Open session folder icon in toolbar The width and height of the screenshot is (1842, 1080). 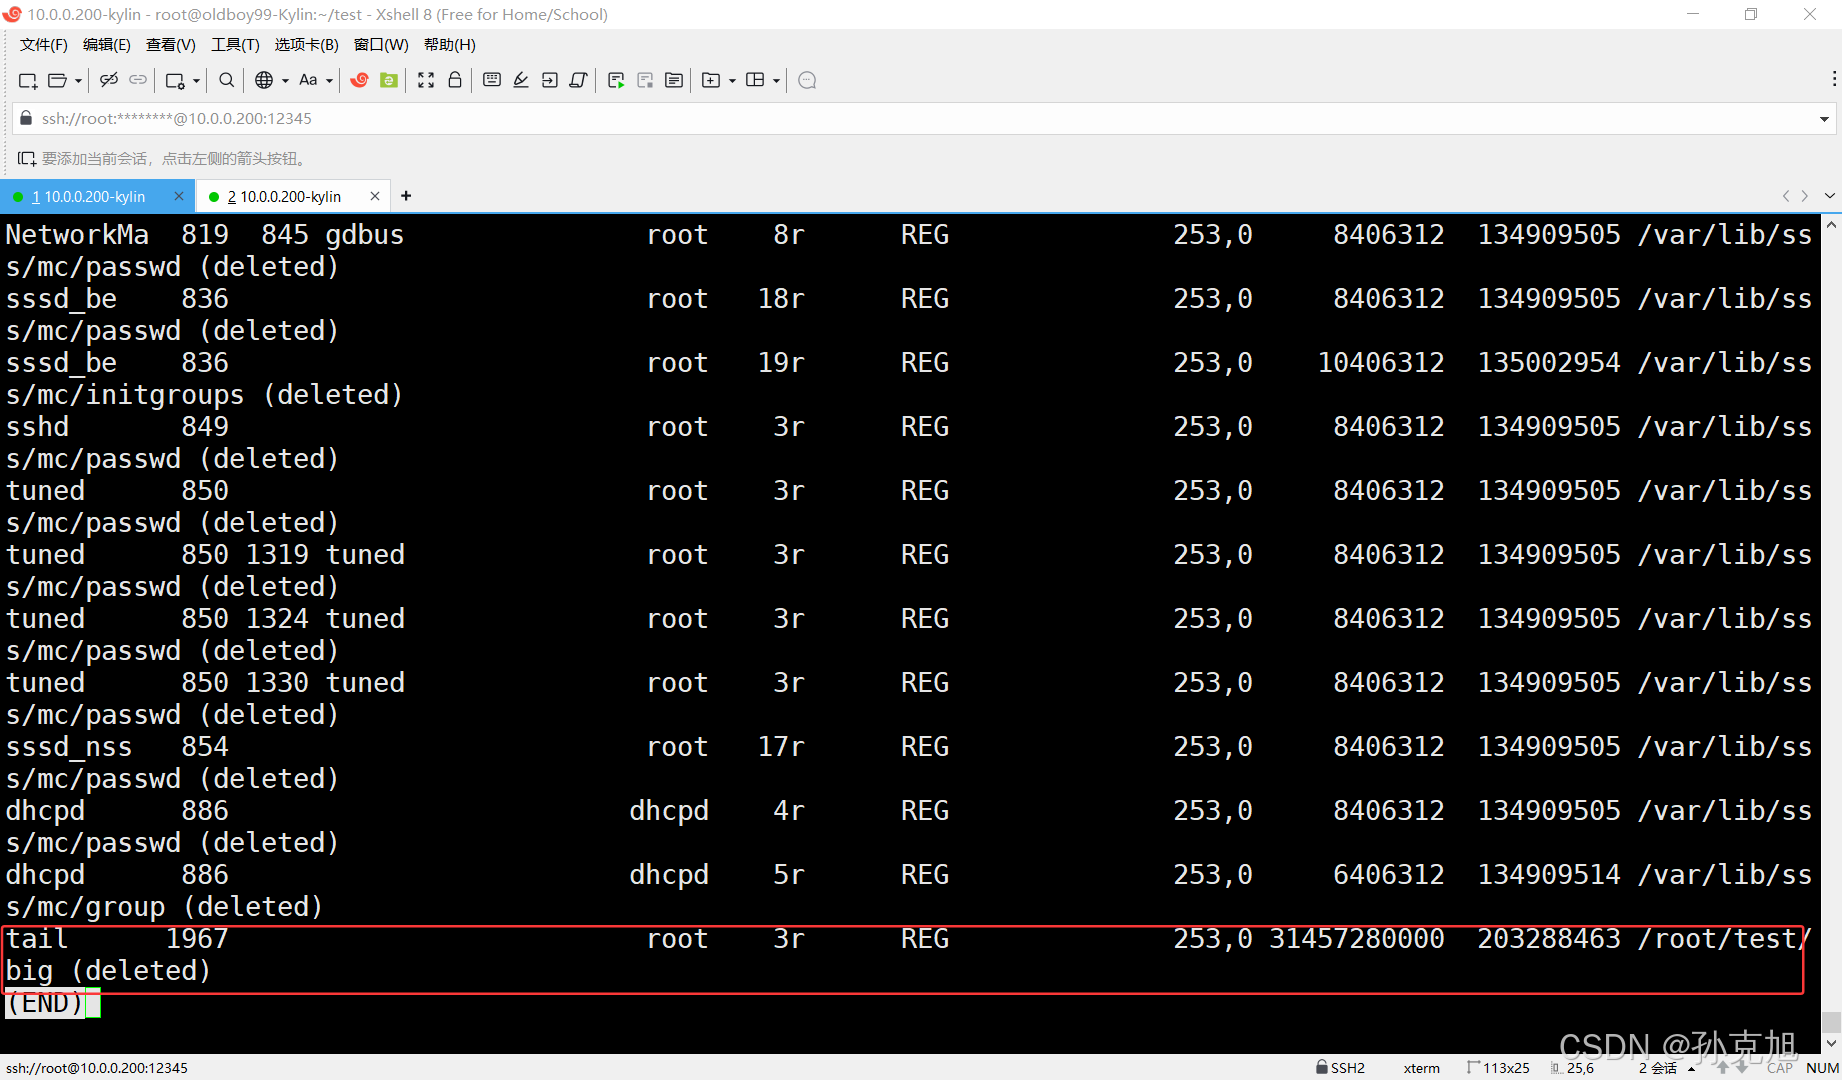[58, 80]
